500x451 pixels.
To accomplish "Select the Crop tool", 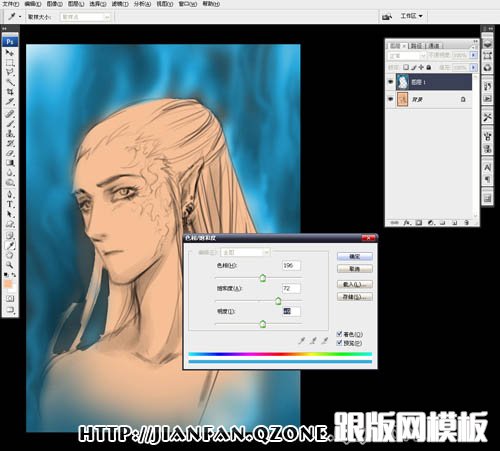I will [x=10, y=91].
